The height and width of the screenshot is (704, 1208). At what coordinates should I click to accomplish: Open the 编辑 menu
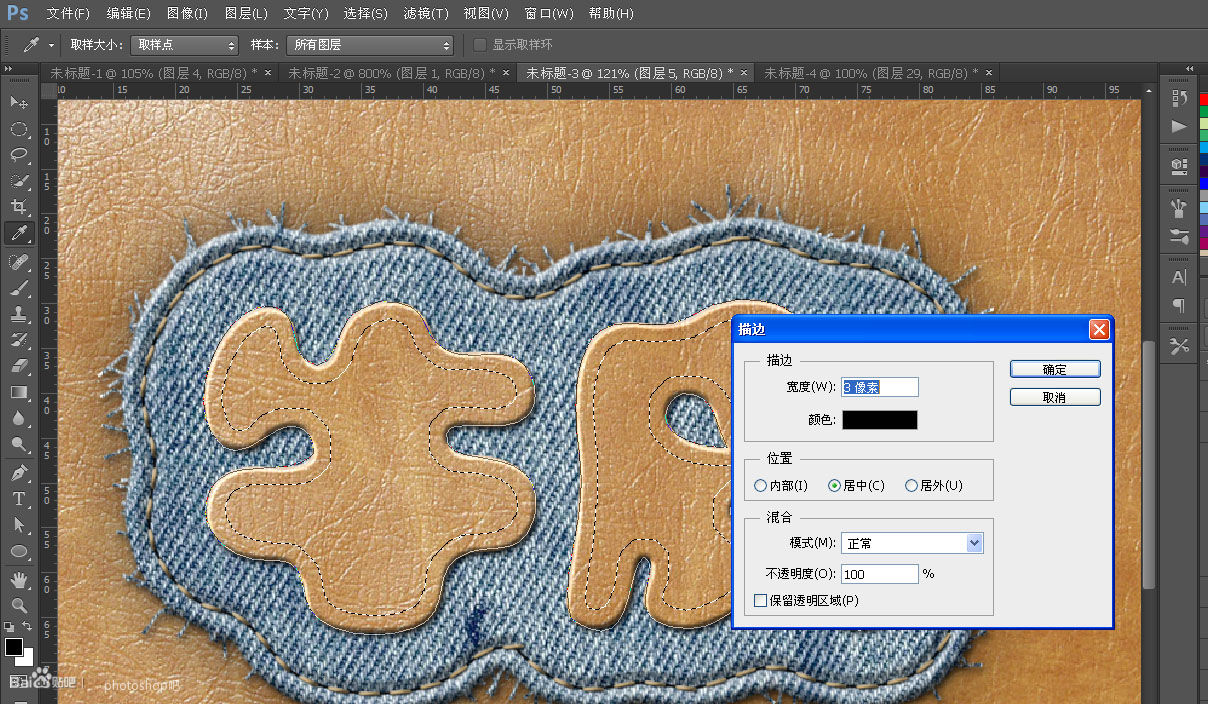coord(128,14)
